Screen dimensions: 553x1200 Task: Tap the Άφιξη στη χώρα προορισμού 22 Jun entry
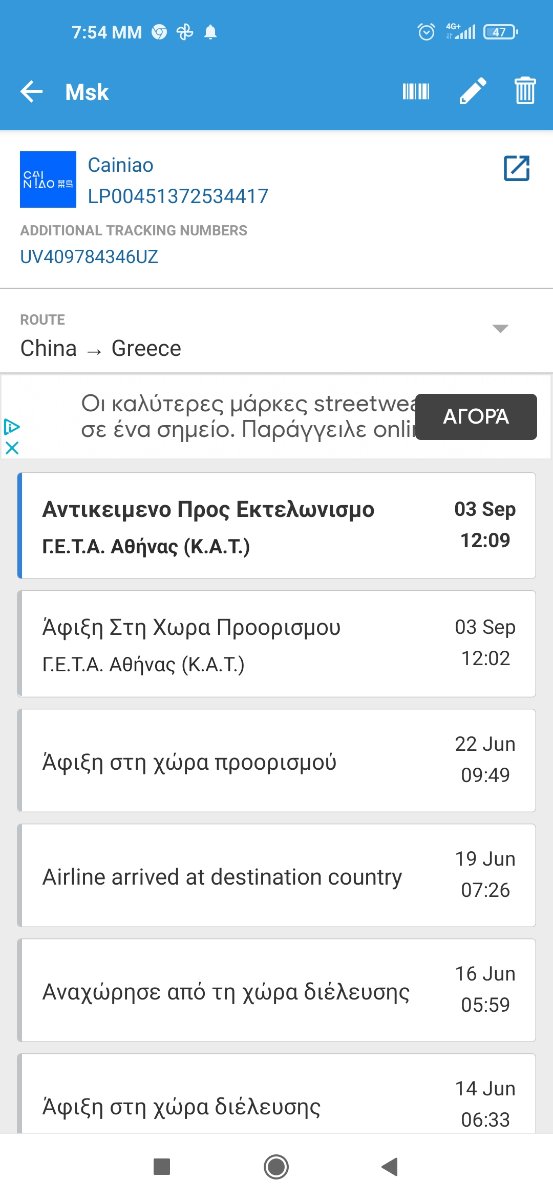tap(277, 762)
